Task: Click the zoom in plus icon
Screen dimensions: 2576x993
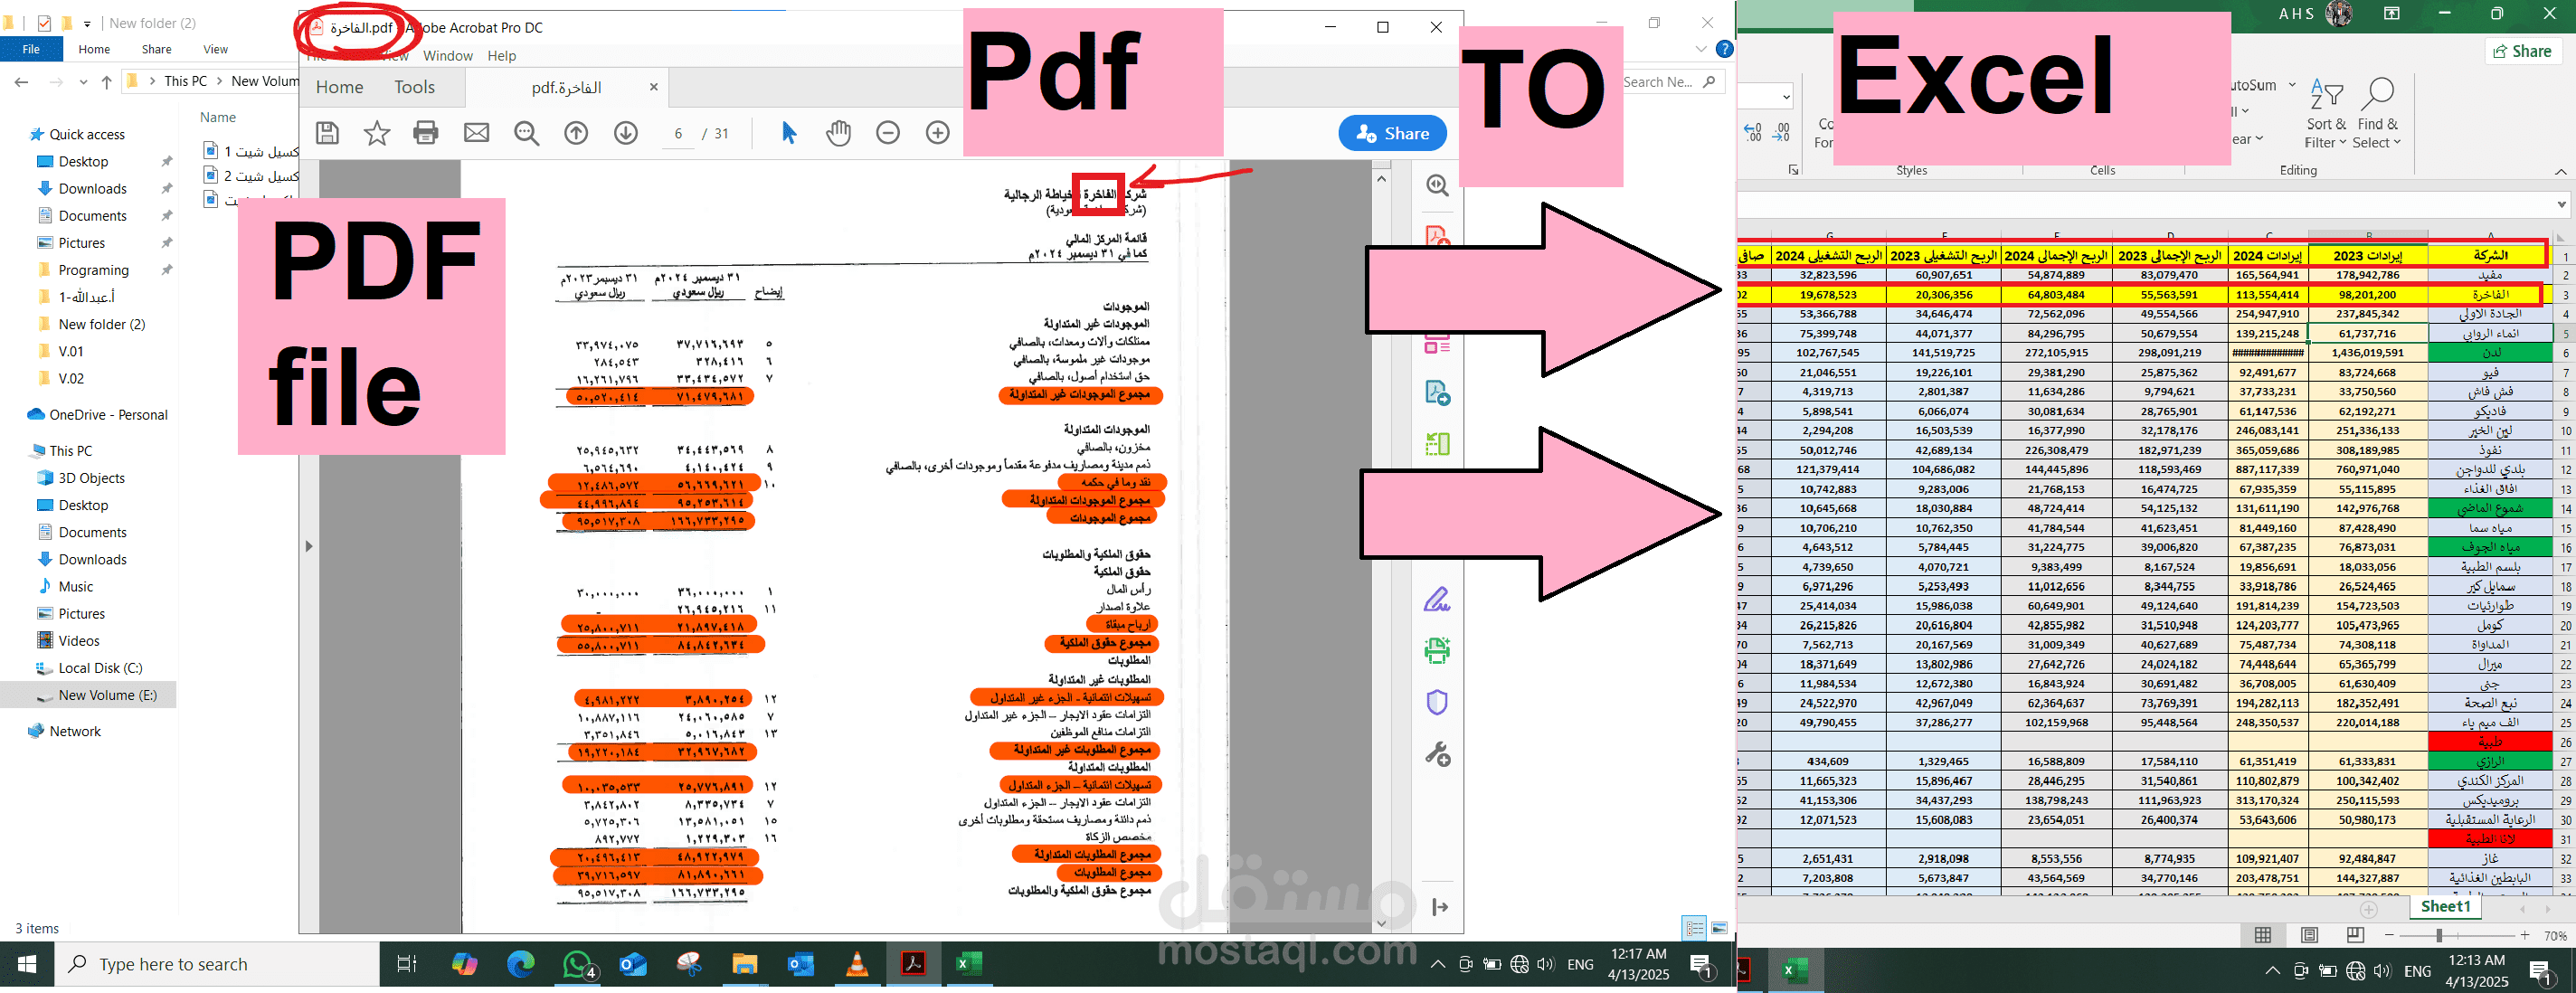Action: click(938, 133)
